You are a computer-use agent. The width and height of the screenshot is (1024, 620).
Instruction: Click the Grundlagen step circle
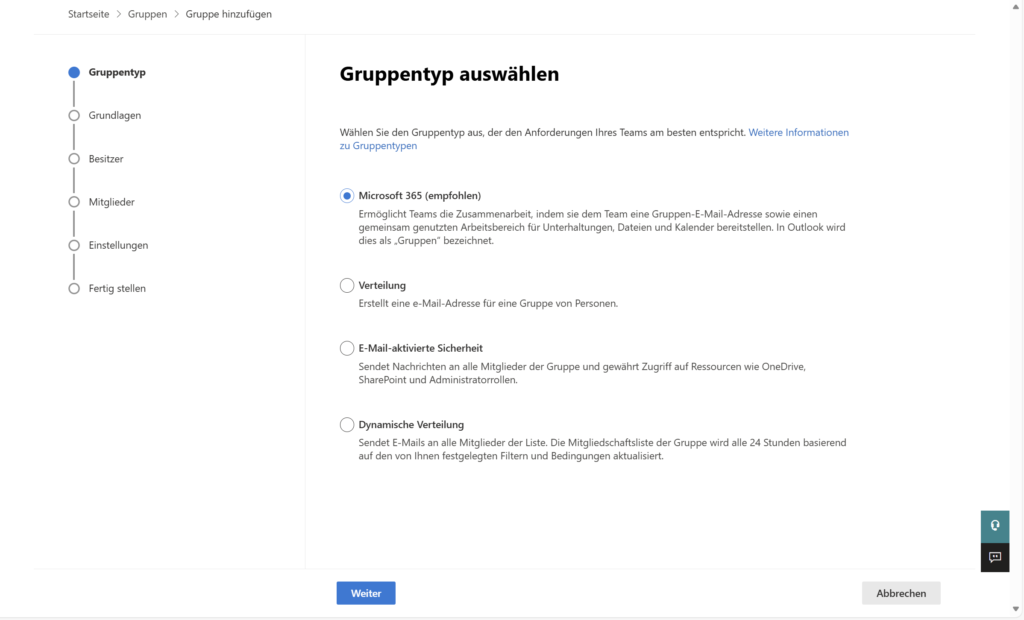coord(73,115)
